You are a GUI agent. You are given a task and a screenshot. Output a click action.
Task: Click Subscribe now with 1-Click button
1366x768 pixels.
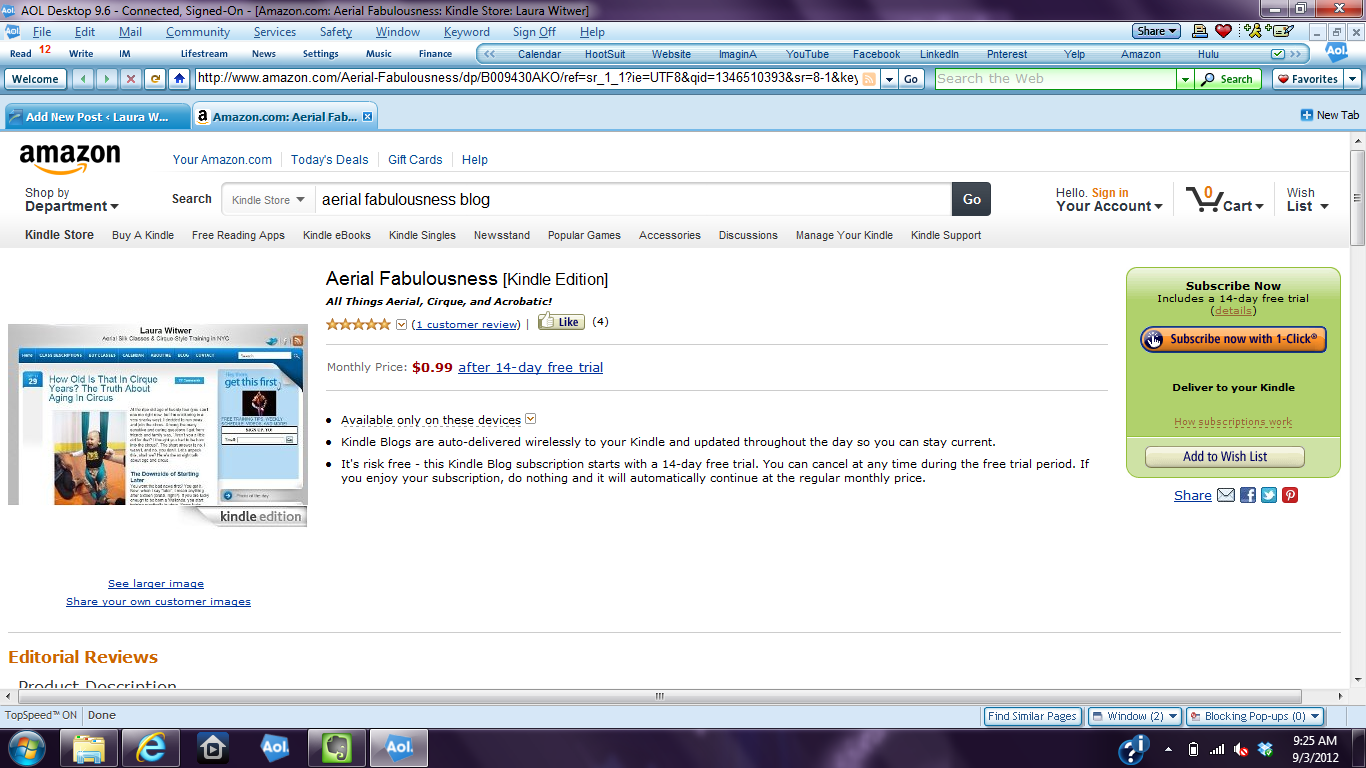pos(1233,339)
